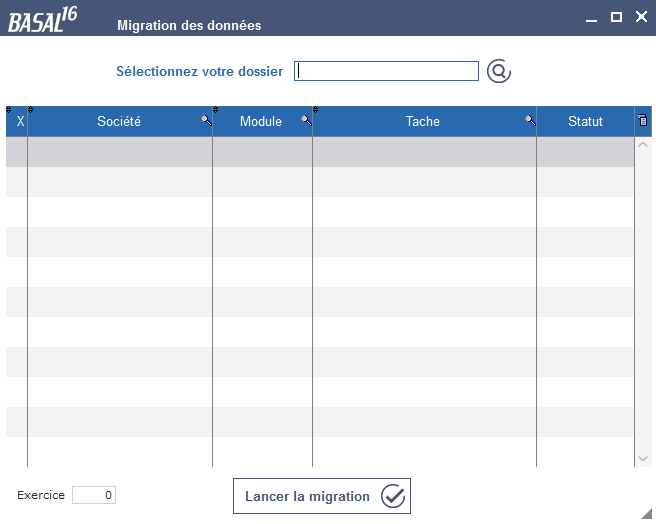This screenshot has width=656, height=524.
Task: Launch migration with Lancer la migration button
Action: pos(322,496)
